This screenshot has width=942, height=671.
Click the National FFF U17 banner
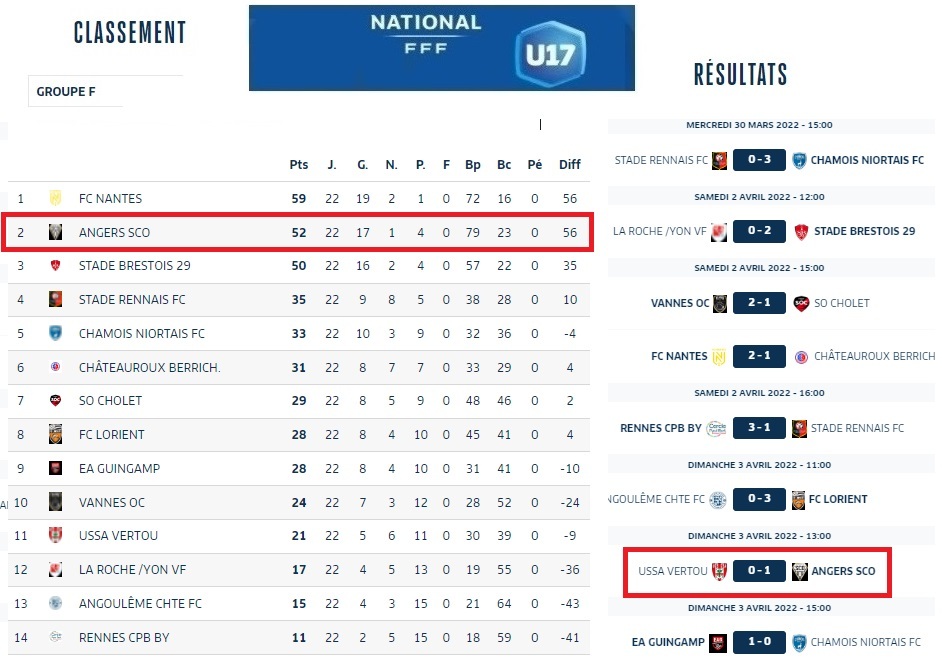point(441,48)
